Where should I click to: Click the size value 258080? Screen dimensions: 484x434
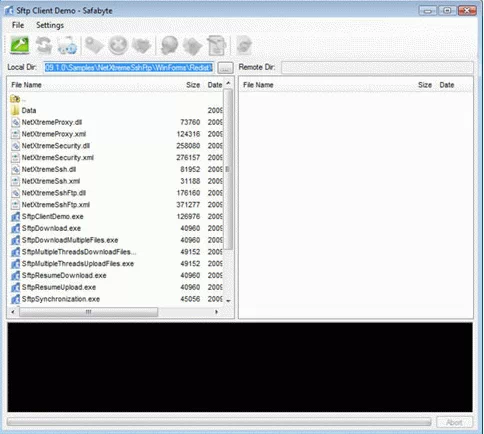coord(188,146)
